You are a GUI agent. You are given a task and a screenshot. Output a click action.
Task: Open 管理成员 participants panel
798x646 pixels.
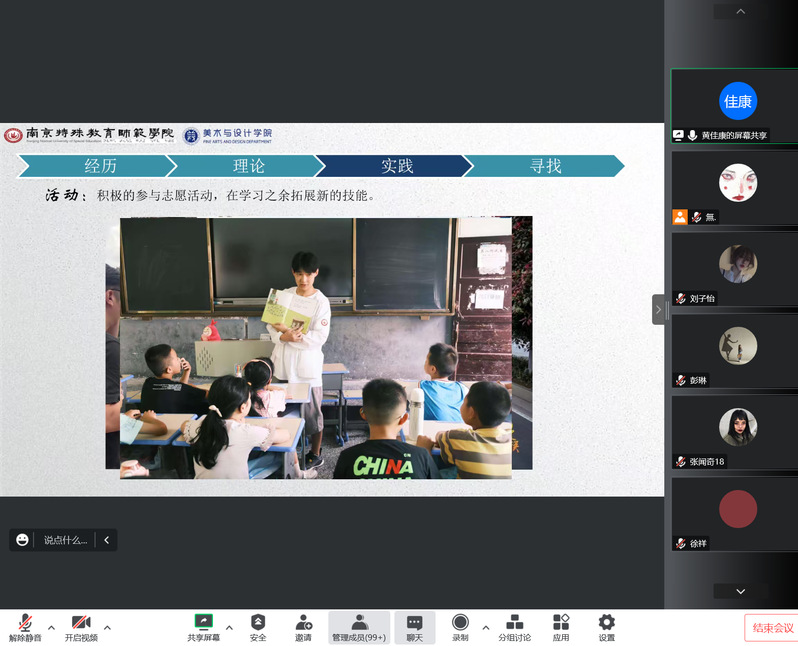(359, 626)
